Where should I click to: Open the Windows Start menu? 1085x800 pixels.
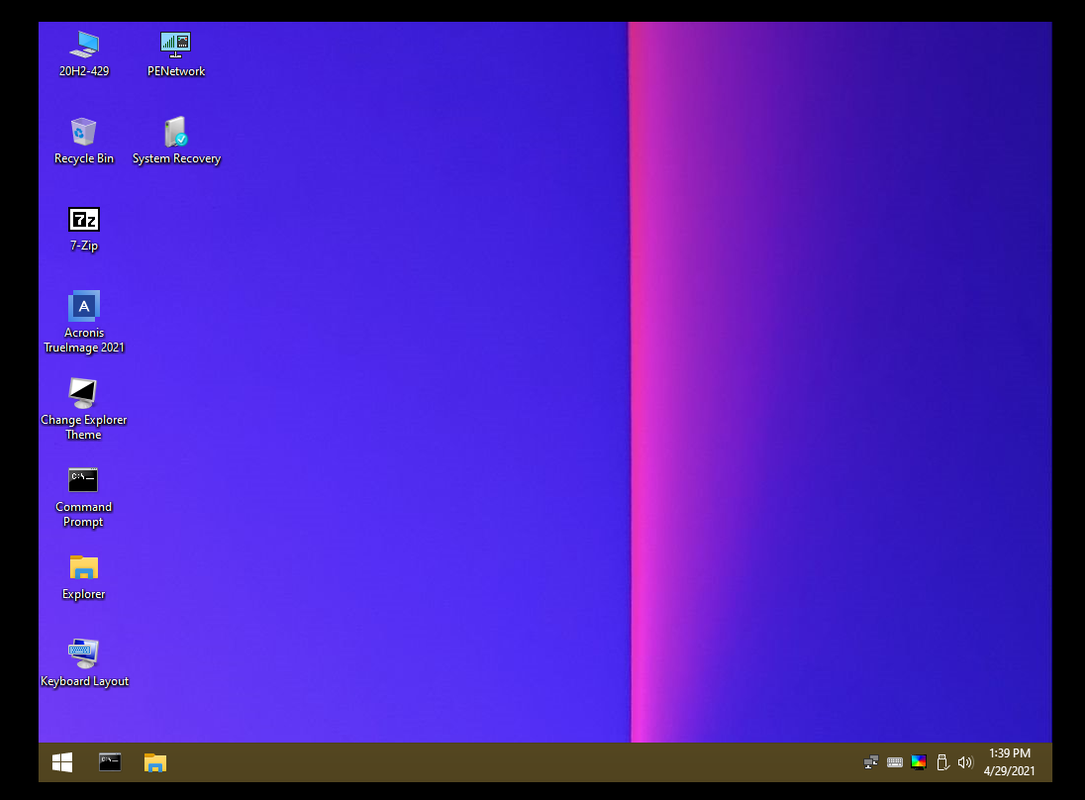coord(62,763)
